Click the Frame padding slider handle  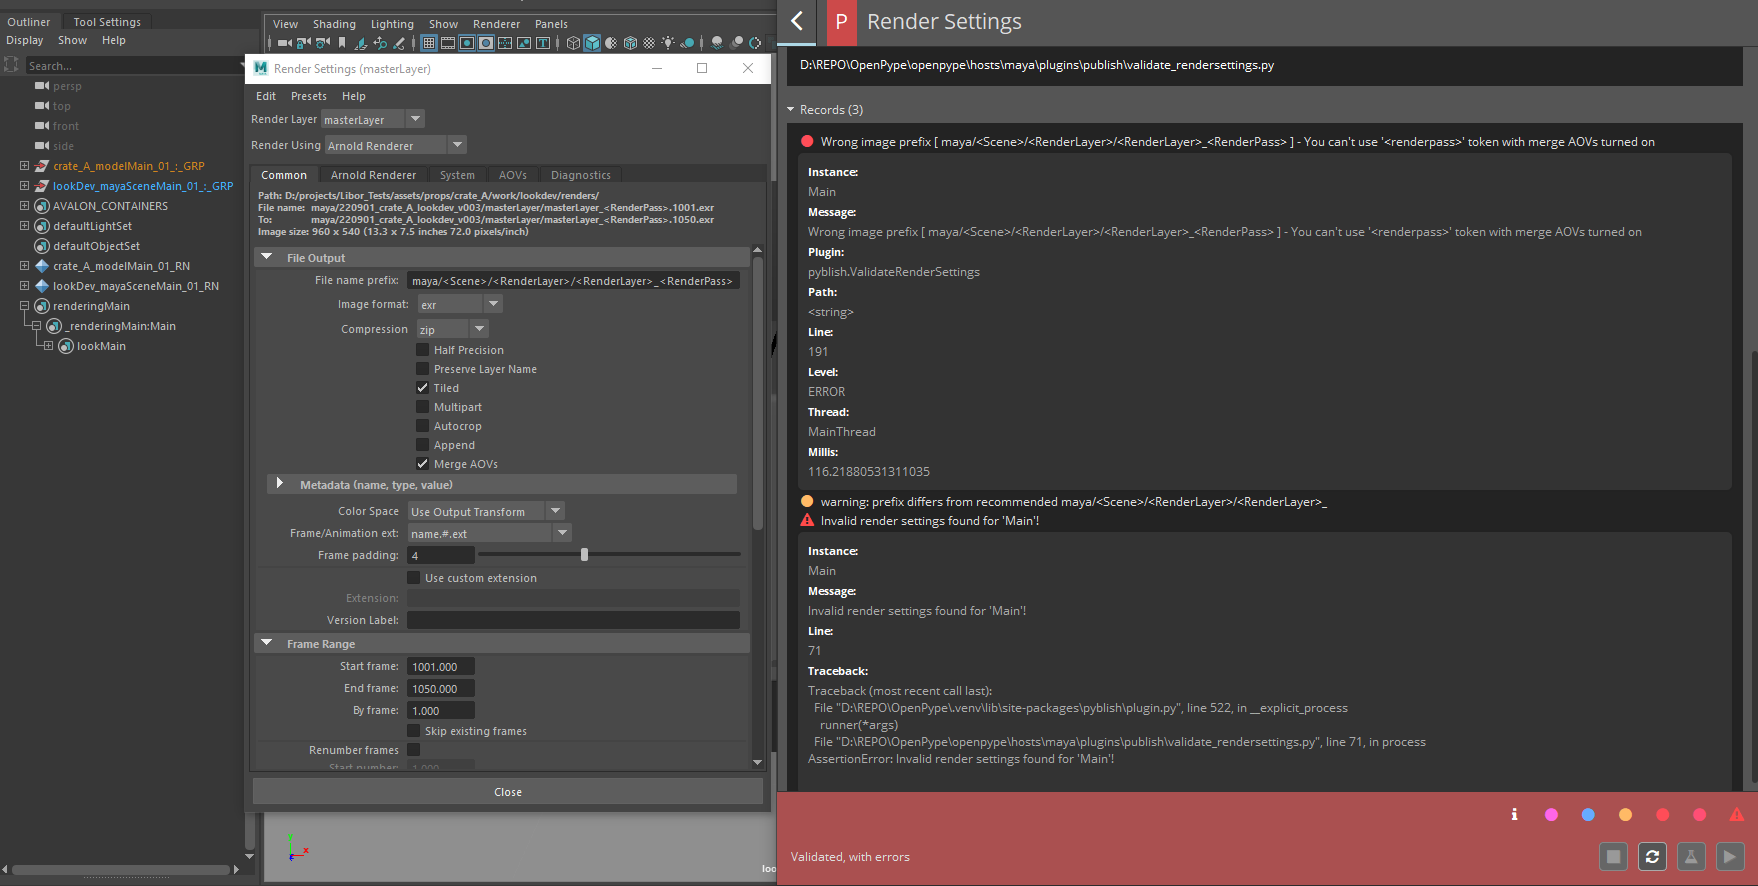(584, 554)
